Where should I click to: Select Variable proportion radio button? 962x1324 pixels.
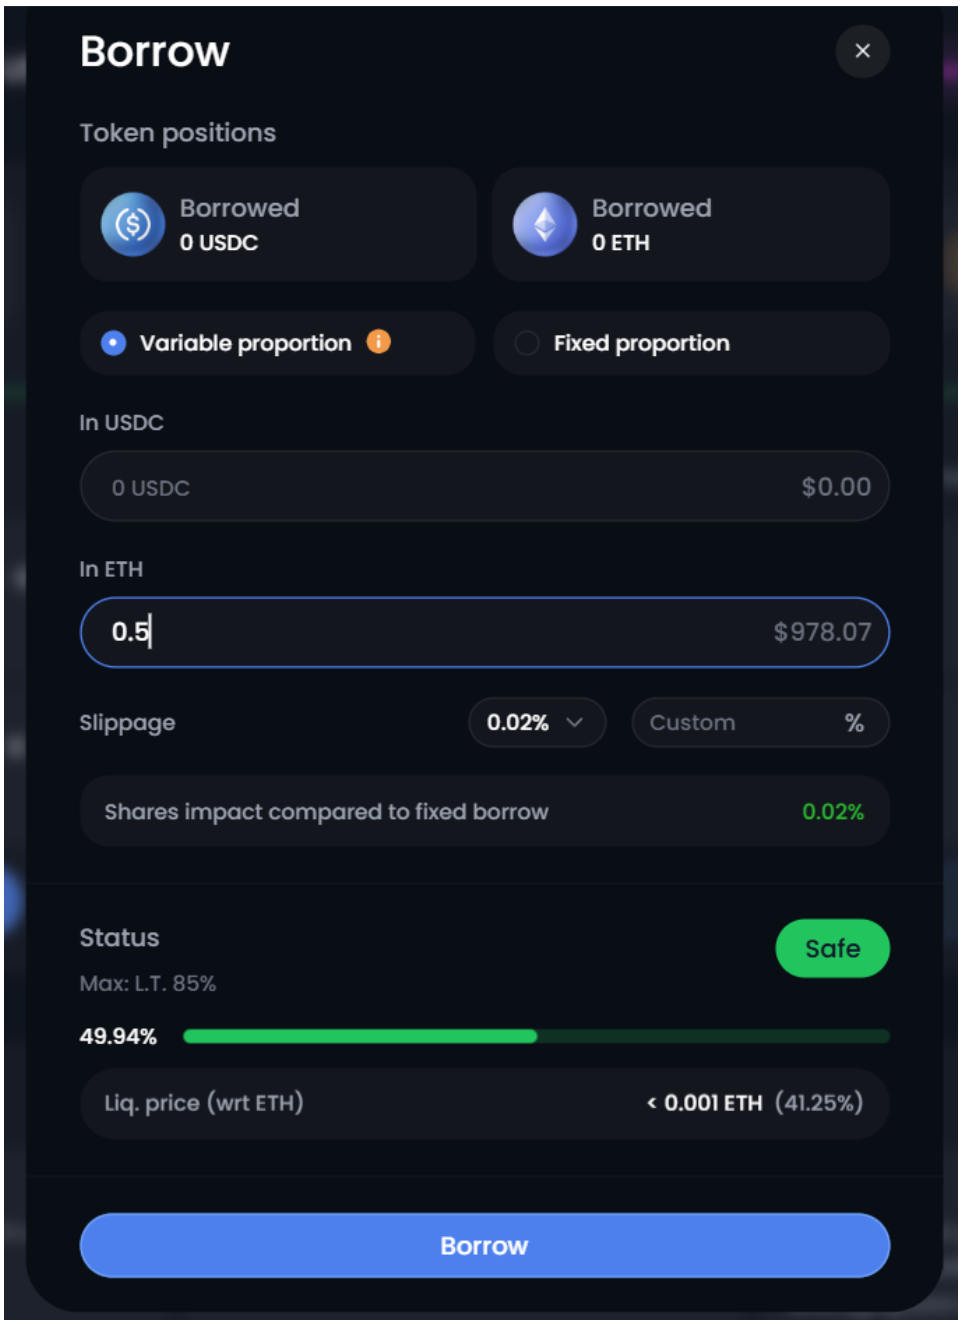coord(114,343)
